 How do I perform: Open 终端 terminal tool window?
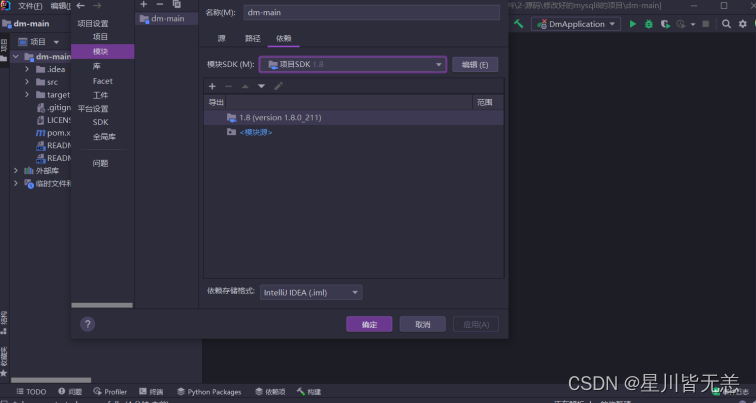point(151,392)
